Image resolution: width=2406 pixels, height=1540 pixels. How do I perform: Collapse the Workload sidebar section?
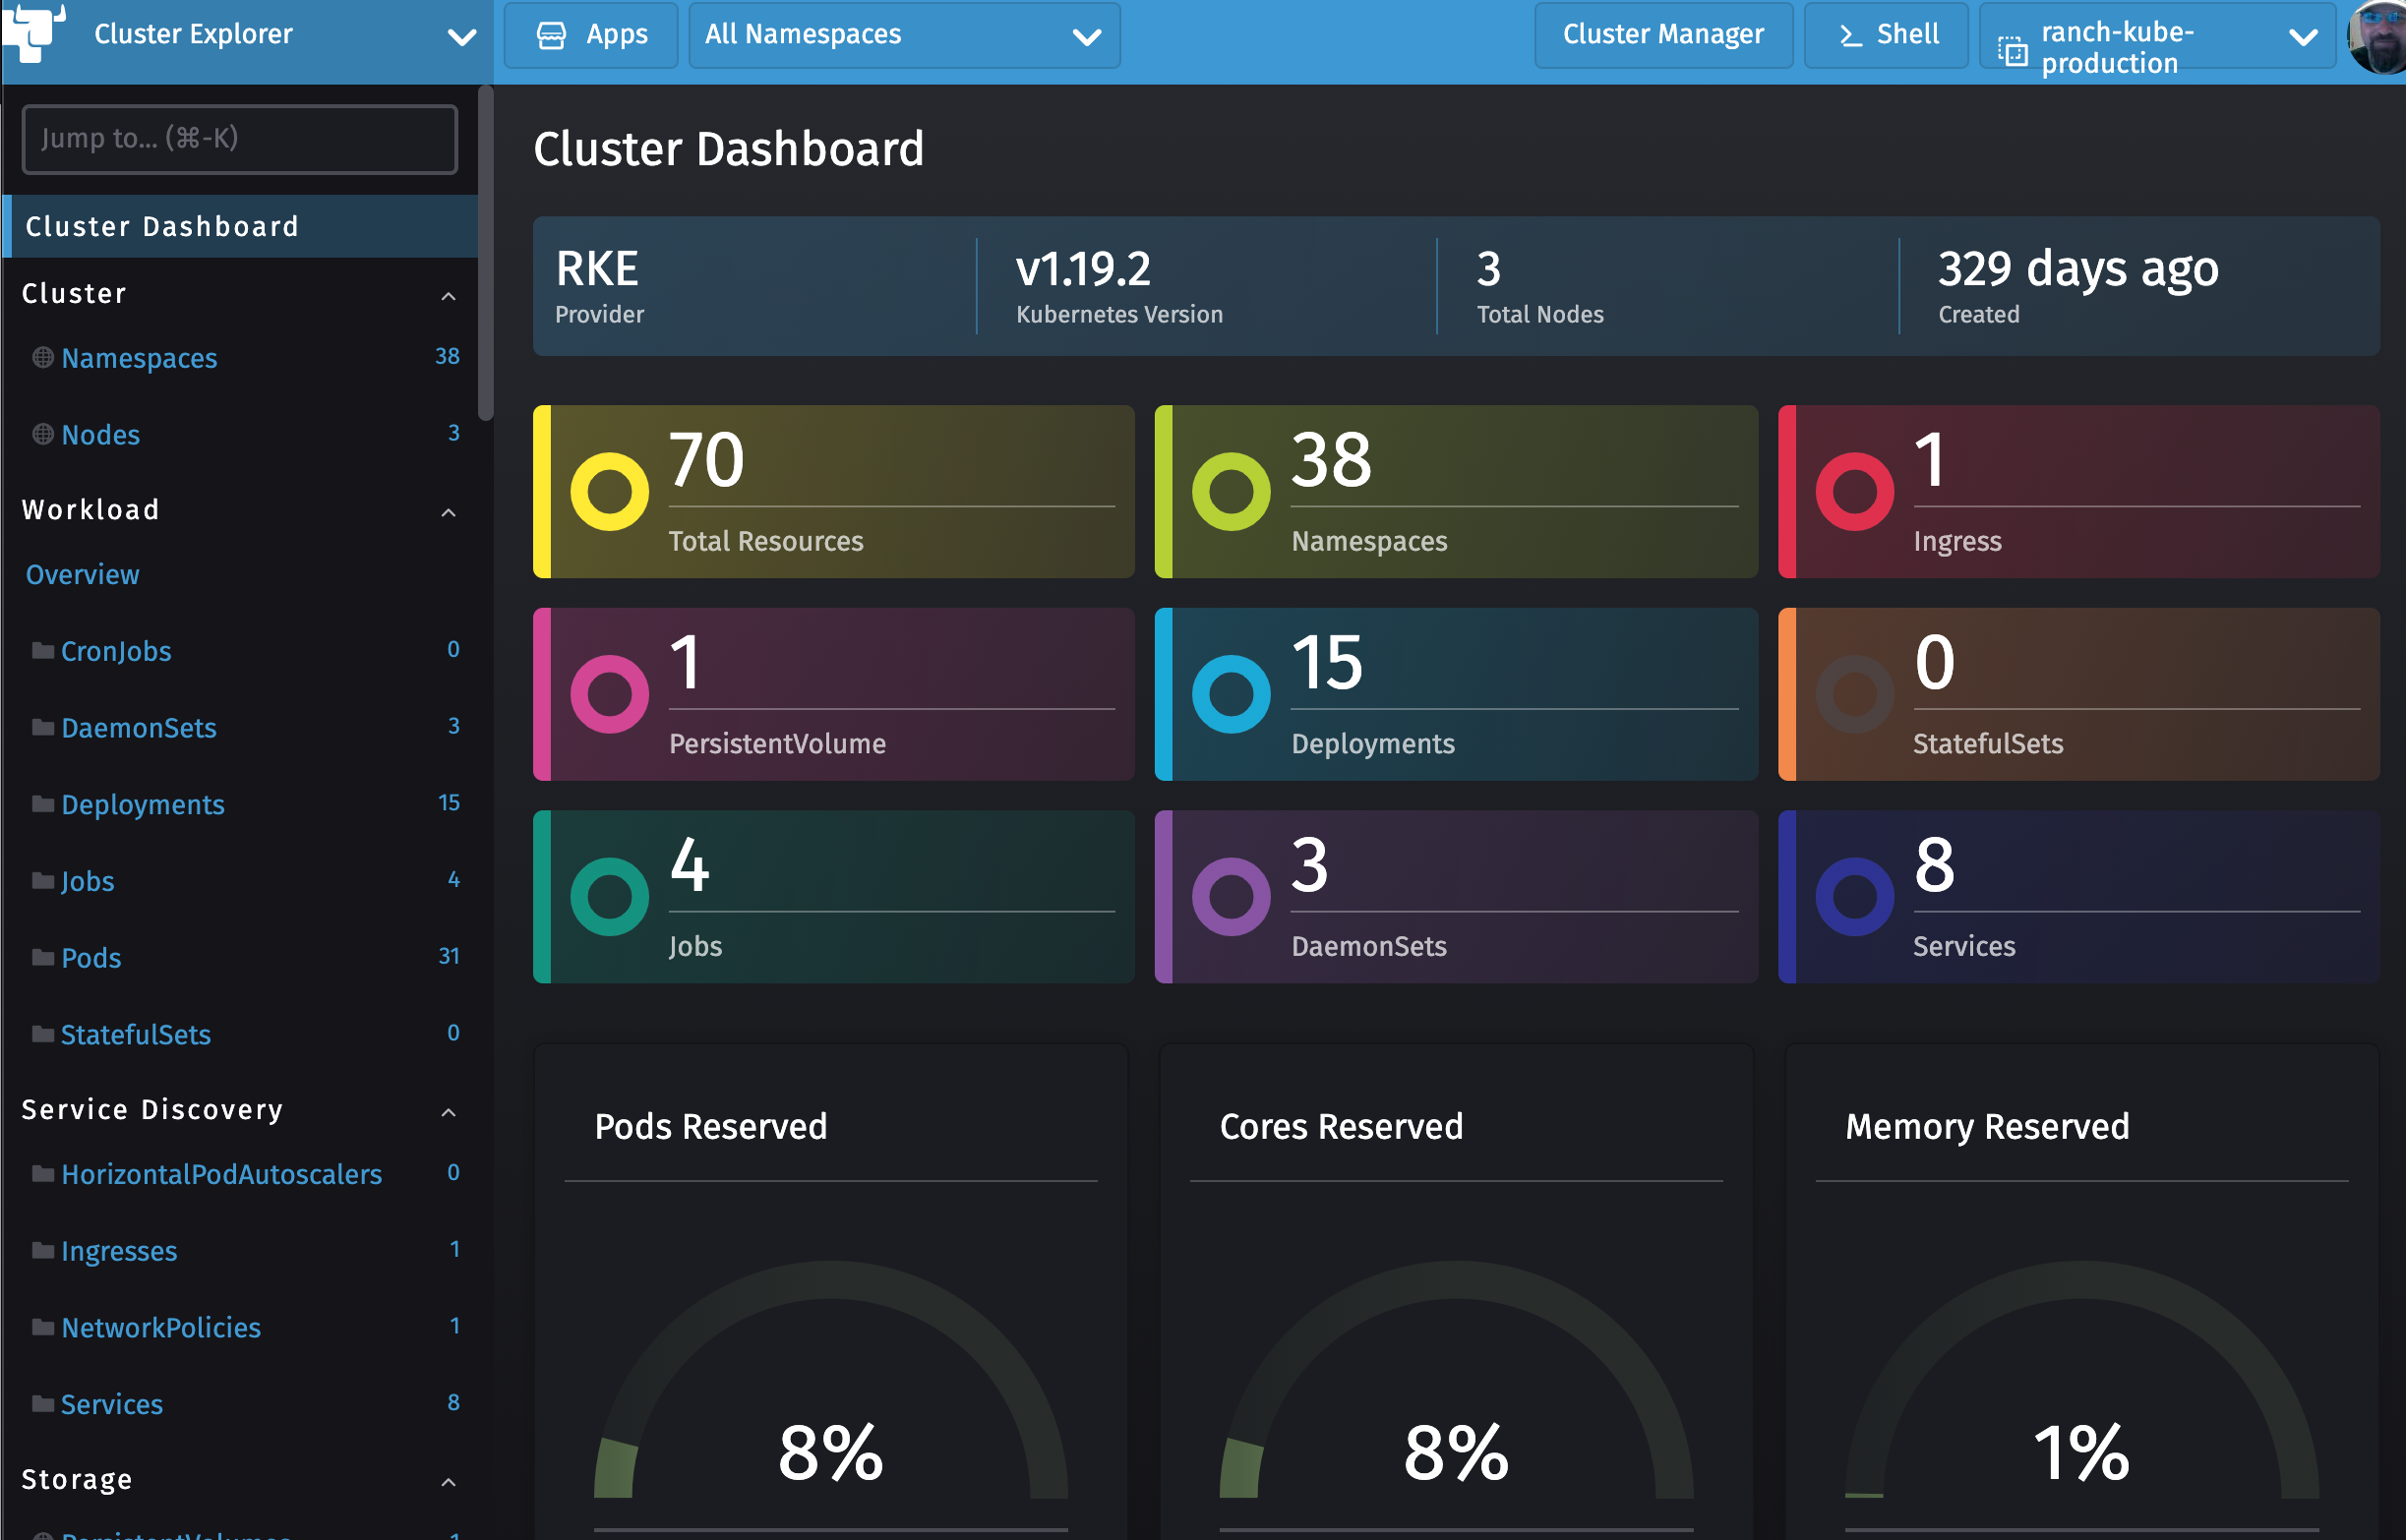[x=448, y=512]
